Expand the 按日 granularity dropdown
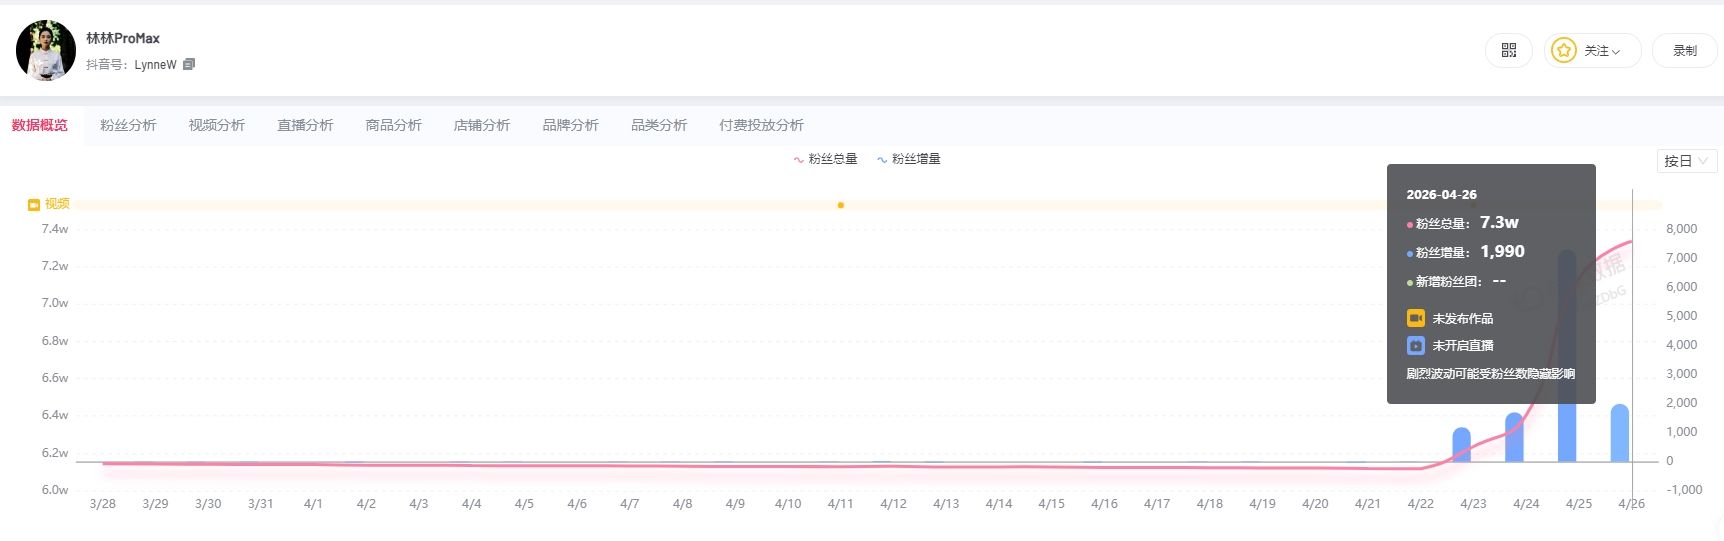The image size is (1724, 541). (1686, 161)
